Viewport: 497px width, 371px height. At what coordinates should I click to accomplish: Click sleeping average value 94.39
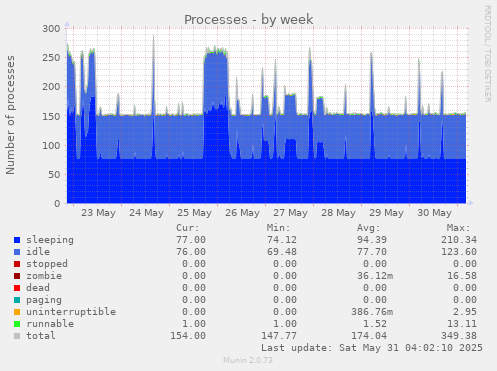coord(372,240)
